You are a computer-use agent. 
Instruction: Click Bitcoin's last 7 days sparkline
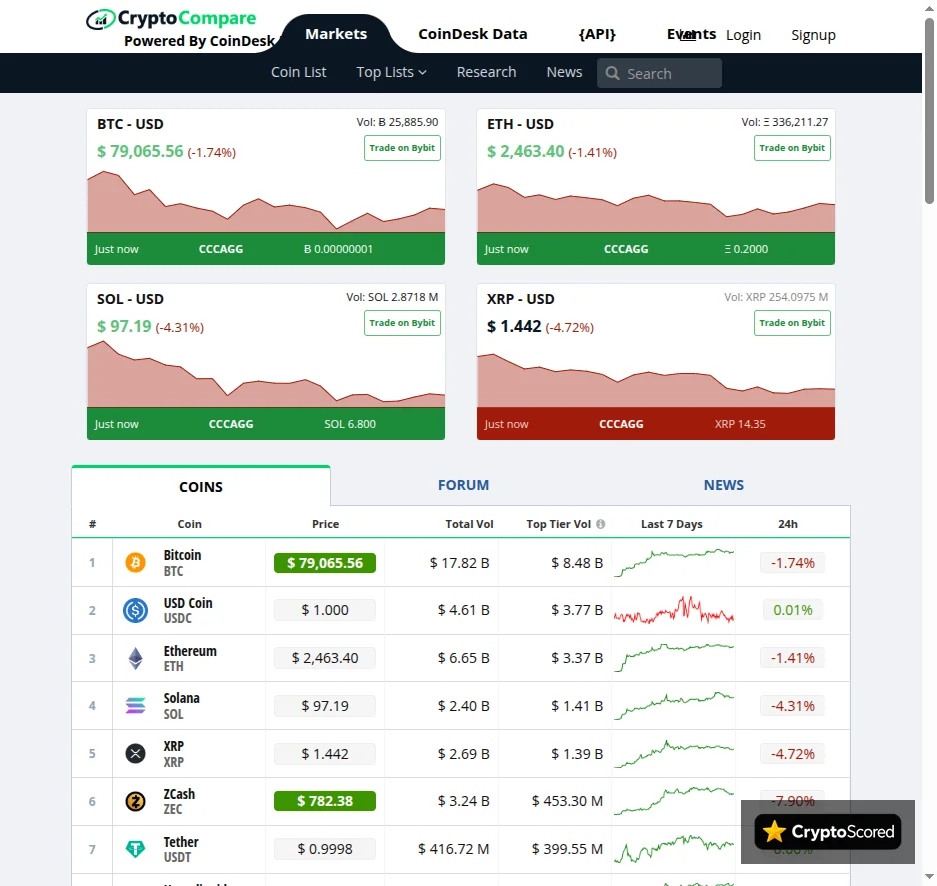coord(673,562)
